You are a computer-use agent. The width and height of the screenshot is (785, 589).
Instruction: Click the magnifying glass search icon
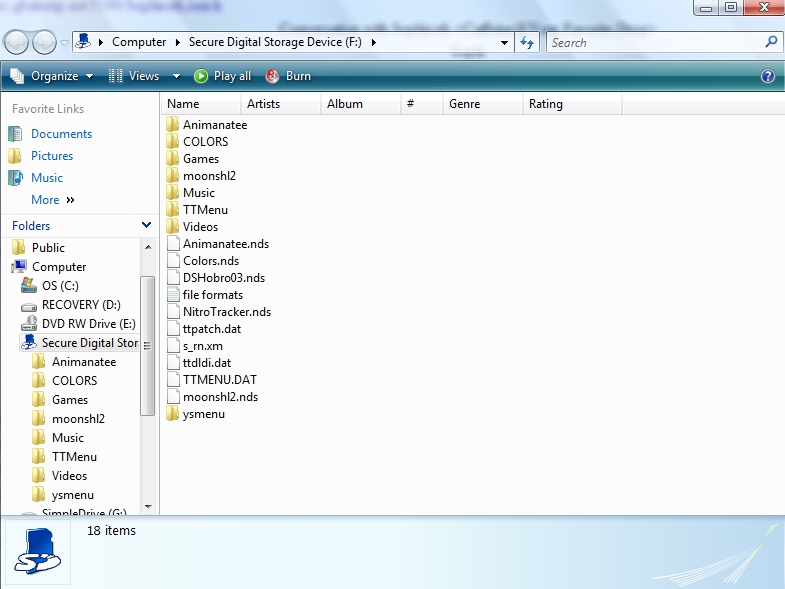pyautogui.click(x=771, y=42)
